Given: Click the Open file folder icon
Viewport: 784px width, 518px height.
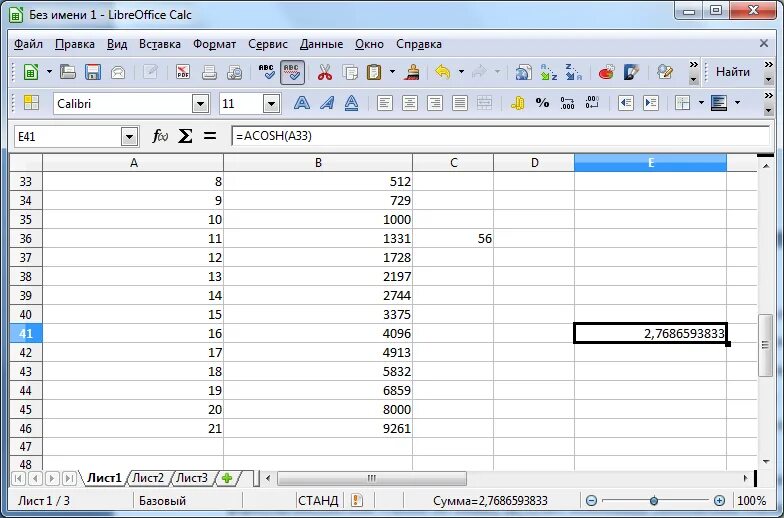Looking at the screenshot, I should click(x=68, y=72).
